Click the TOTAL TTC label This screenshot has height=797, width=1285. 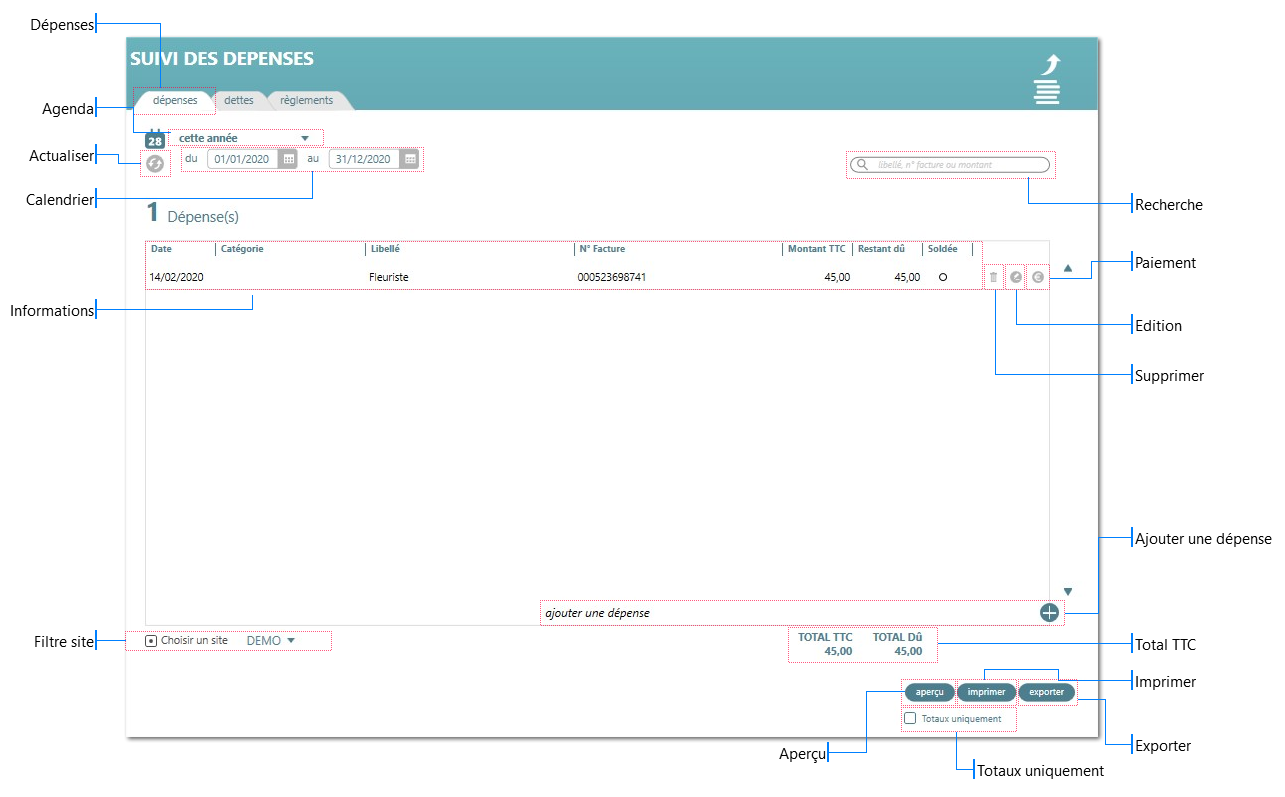point(825,636)
